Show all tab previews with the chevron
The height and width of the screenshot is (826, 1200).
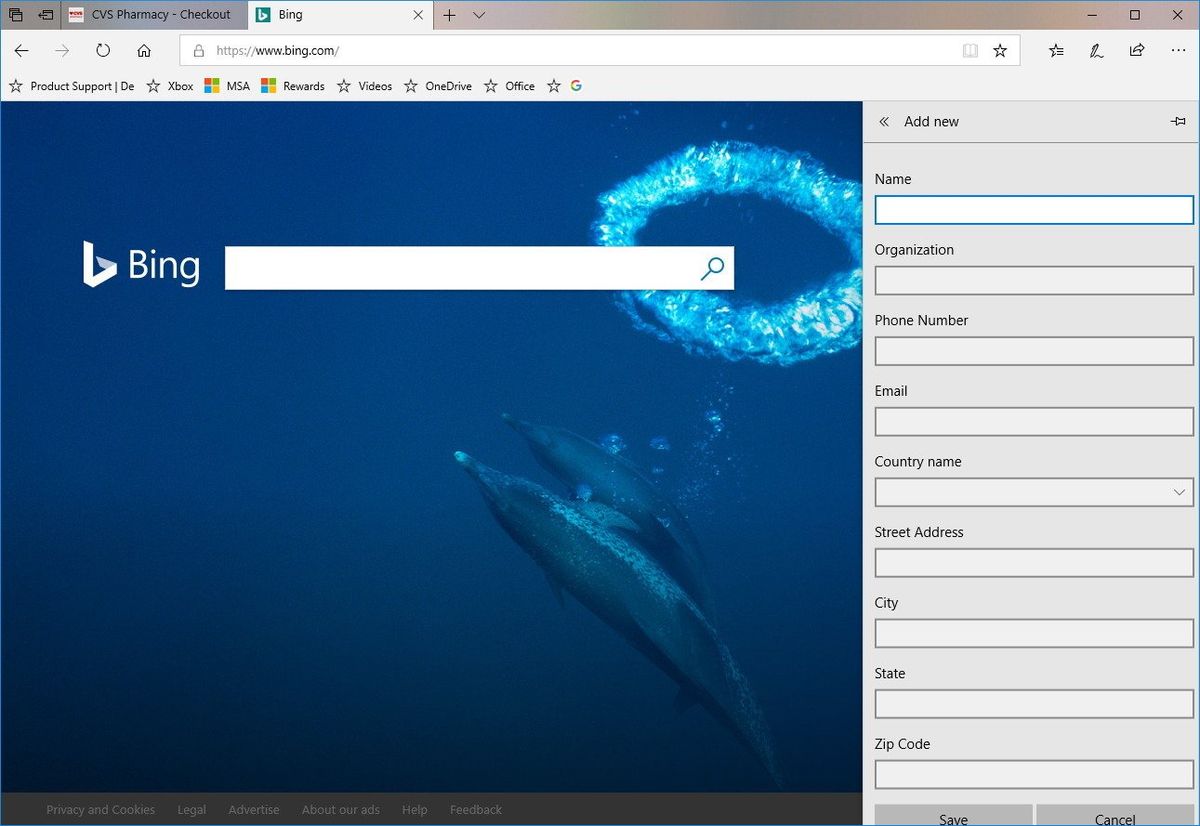[x=478, y=16]
